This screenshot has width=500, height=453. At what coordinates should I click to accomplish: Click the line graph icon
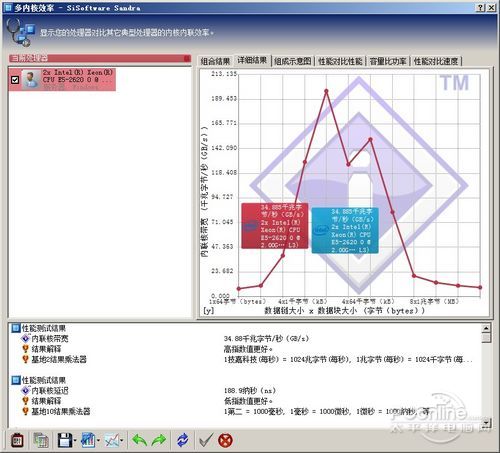point(111,440)
